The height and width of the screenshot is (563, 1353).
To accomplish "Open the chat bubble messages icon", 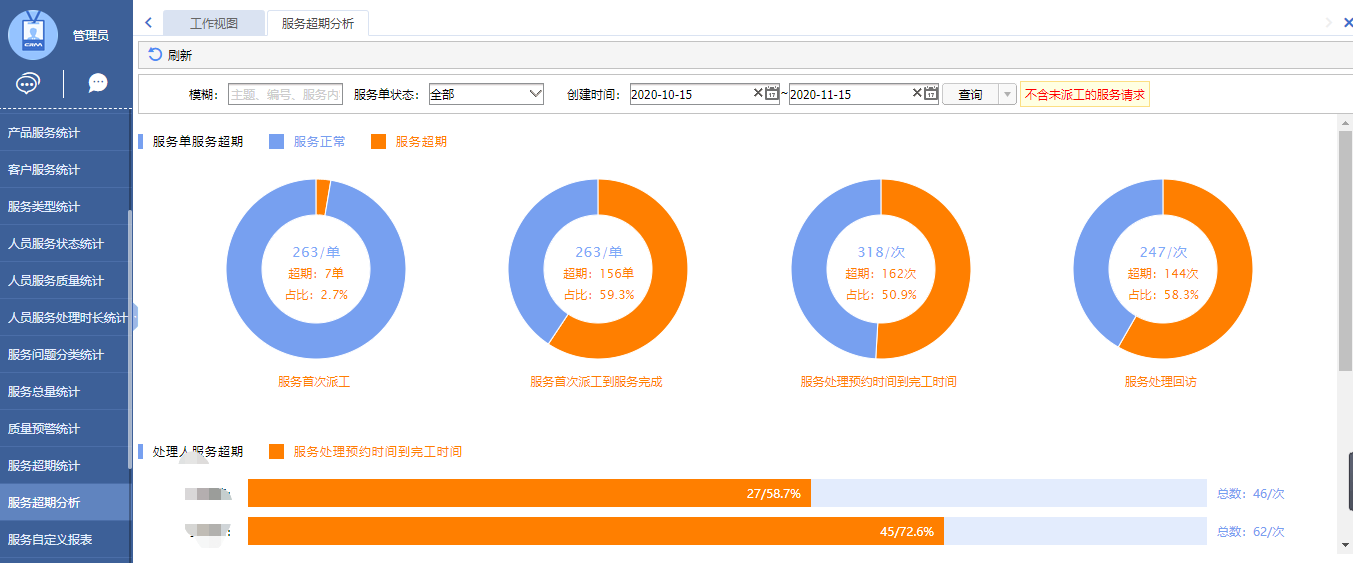I will (98, 83).
